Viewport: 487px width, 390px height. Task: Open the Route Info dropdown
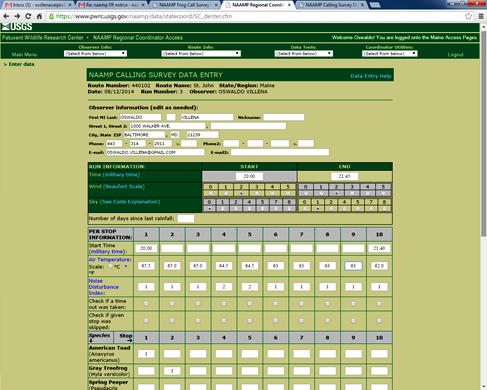[x=201, y=53]
